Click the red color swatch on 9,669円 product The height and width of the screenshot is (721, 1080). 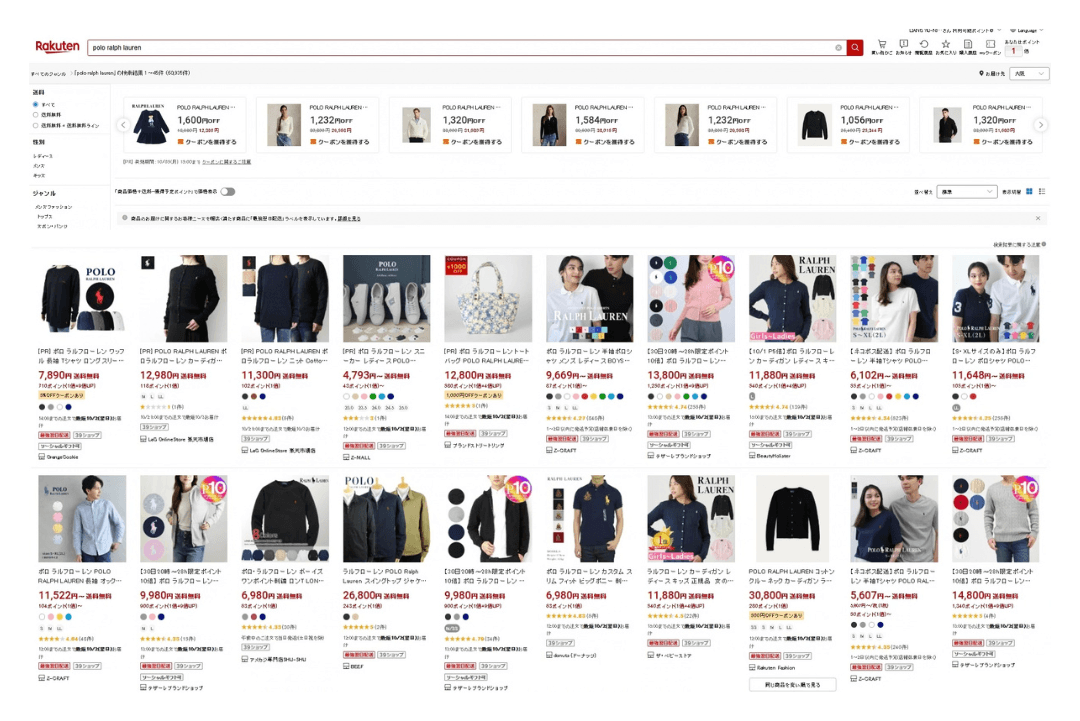click(585, 397)
